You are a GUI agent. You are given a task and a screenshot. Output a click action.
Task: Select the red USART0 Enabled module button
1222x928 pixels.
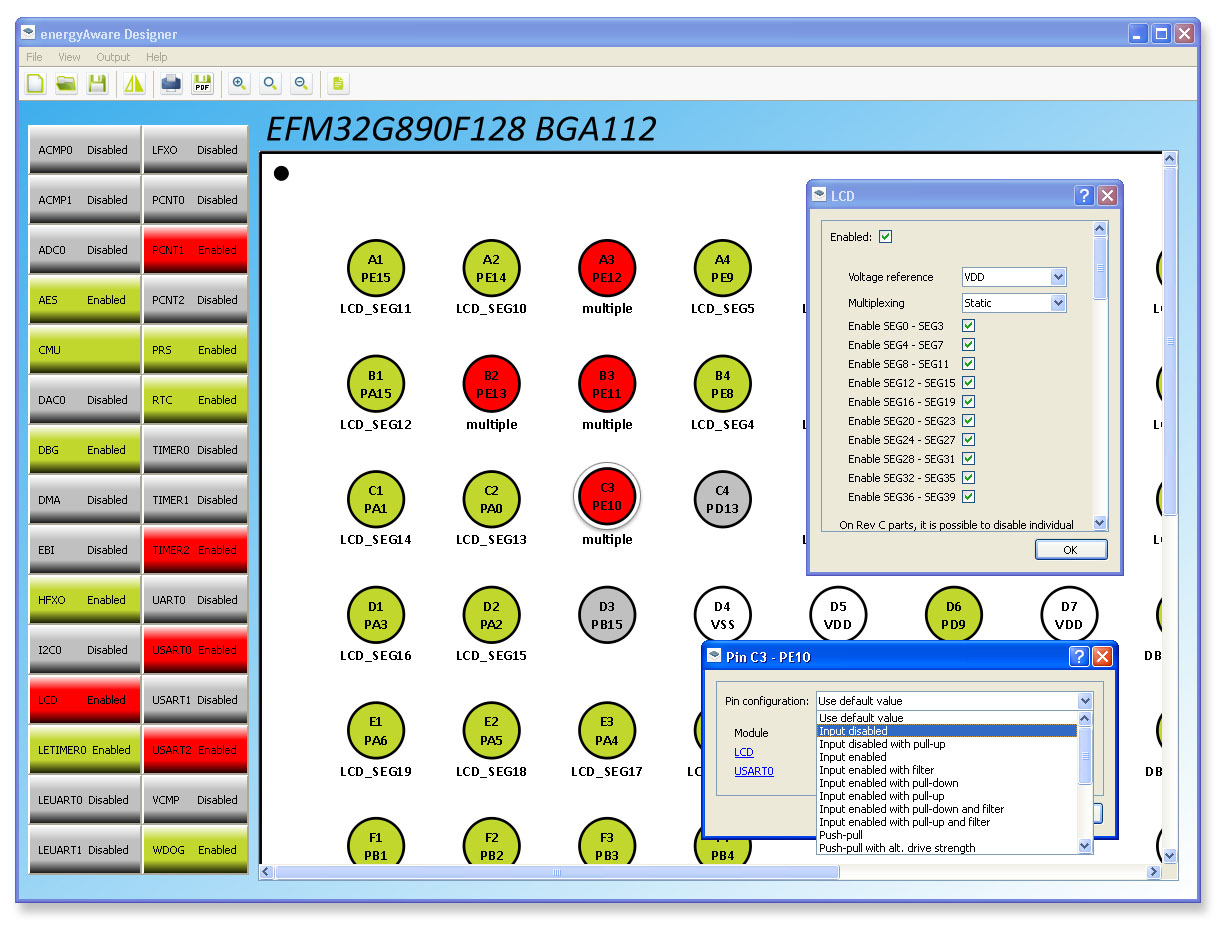(x=195, y=650)
